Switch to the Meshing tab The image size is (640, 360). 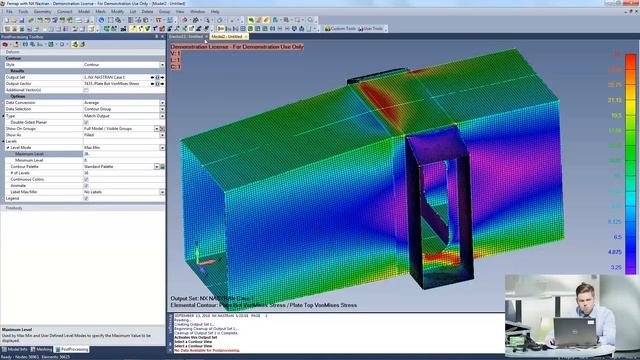(x=41, y=349)
